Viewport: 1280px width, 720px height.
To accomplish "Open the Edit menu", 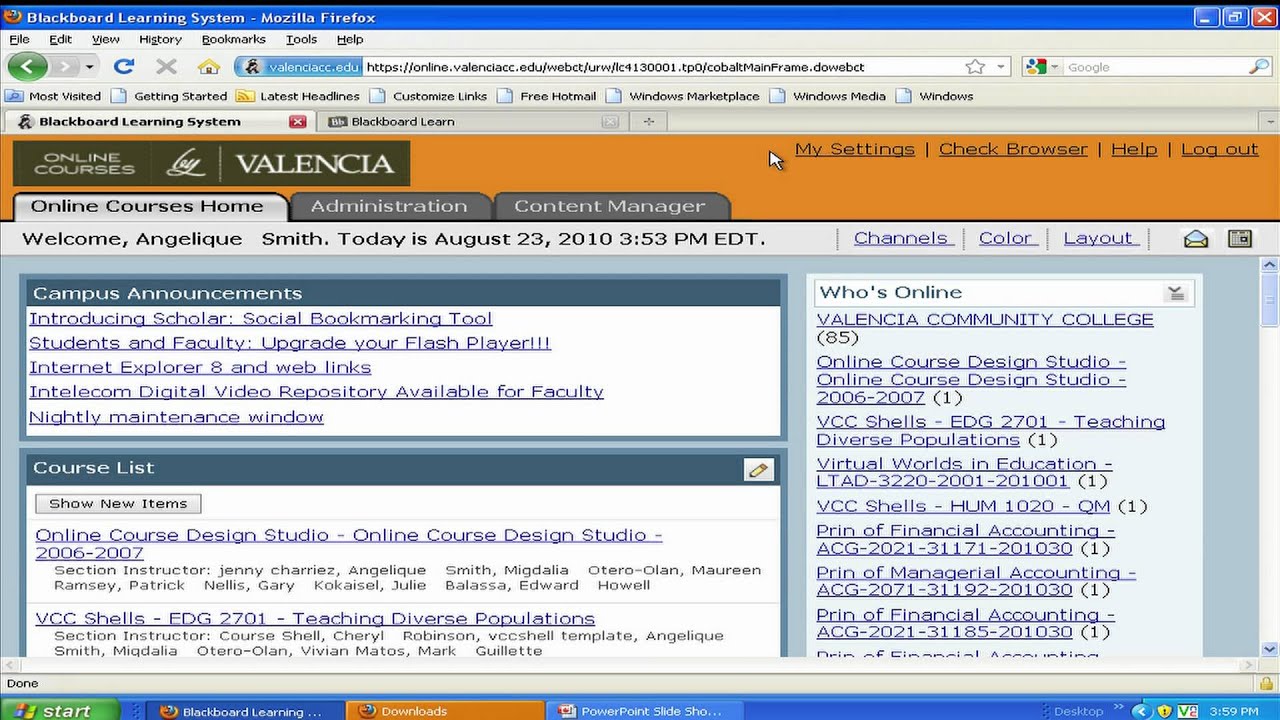I will click(61, 39).
